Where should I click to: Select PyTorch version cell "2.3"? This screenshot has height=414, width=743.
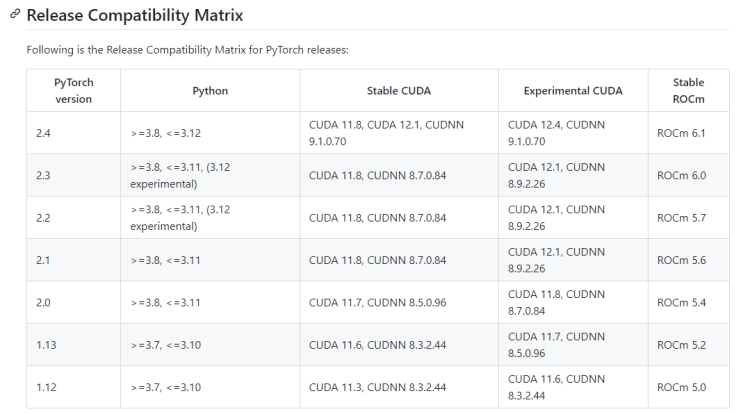73,175
